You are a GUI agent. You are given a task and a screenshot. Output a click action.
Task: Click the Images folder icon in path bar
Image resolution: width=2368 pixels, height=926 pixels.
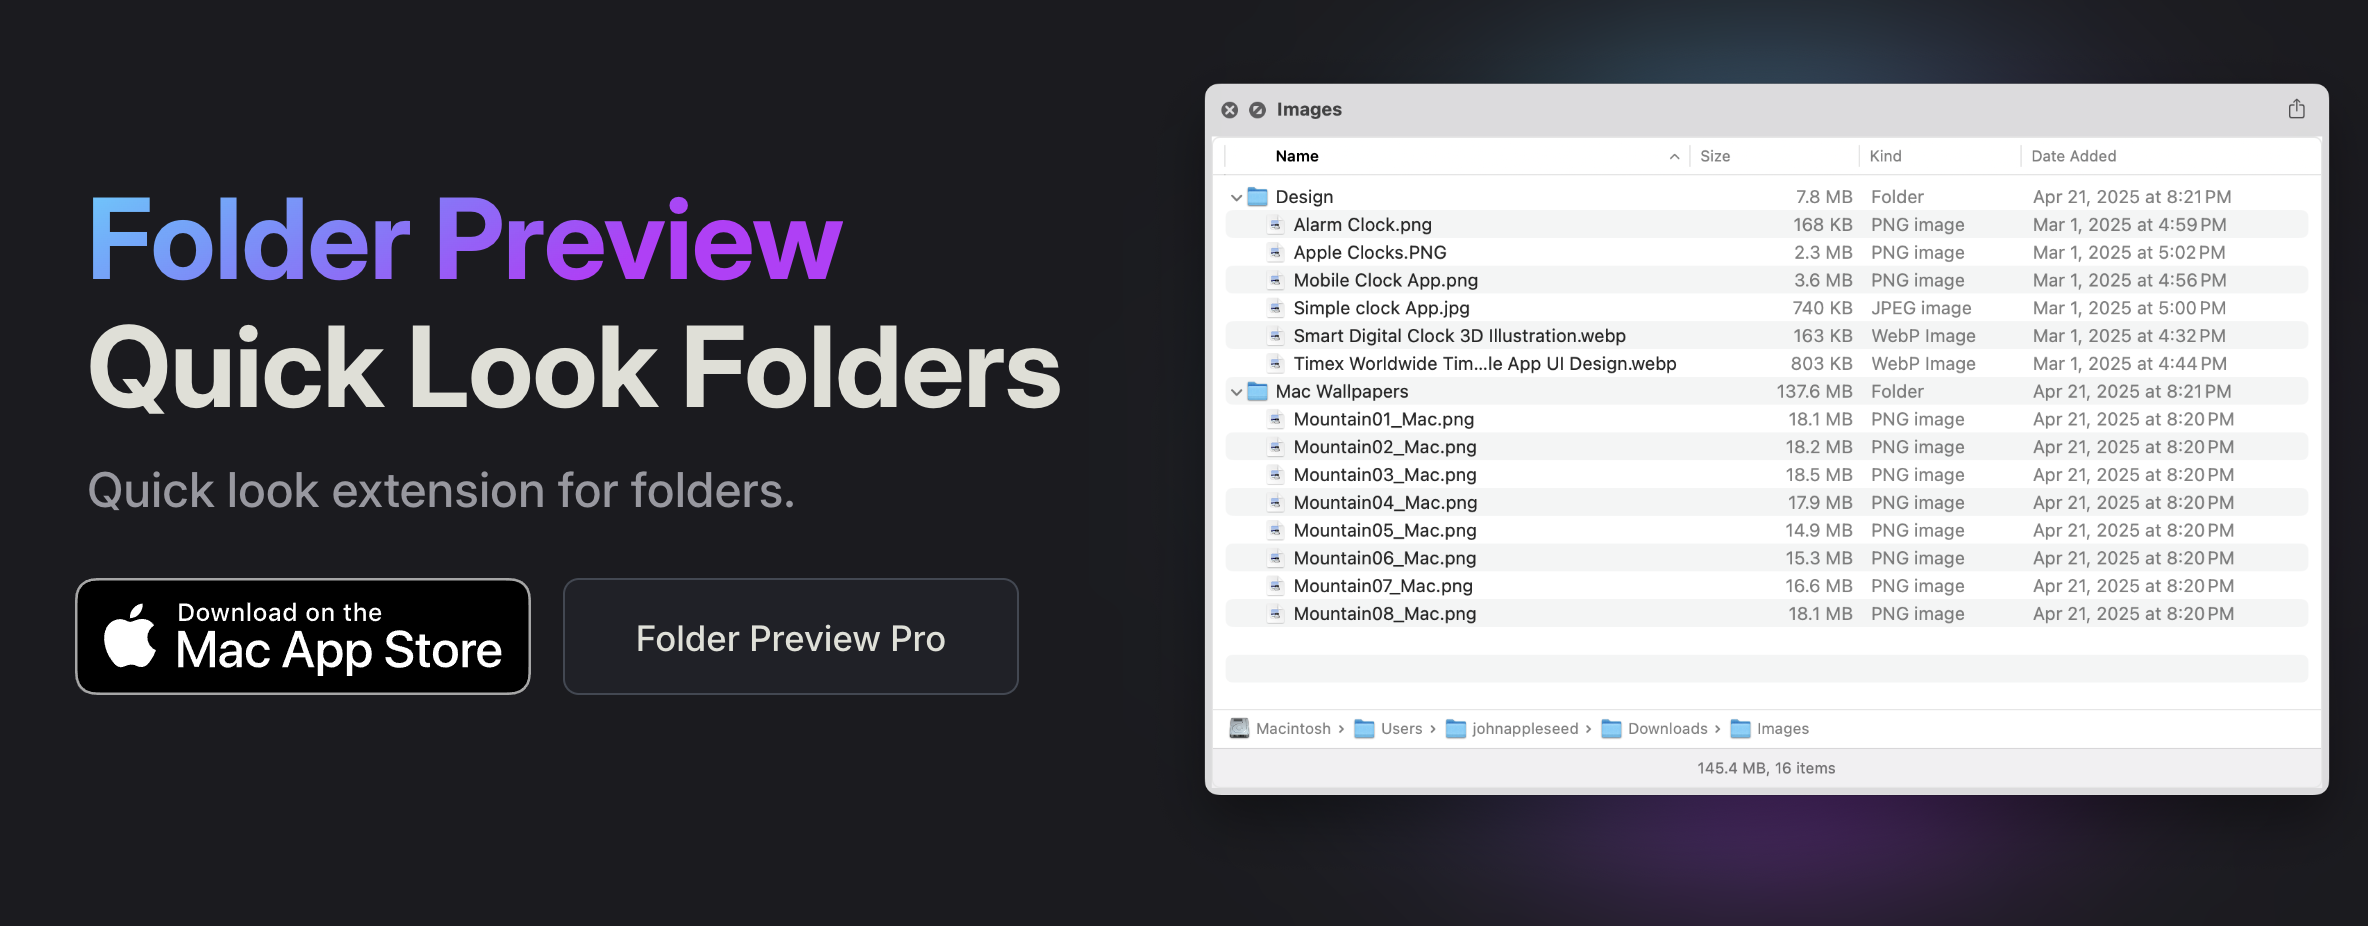coord(1740,729)
